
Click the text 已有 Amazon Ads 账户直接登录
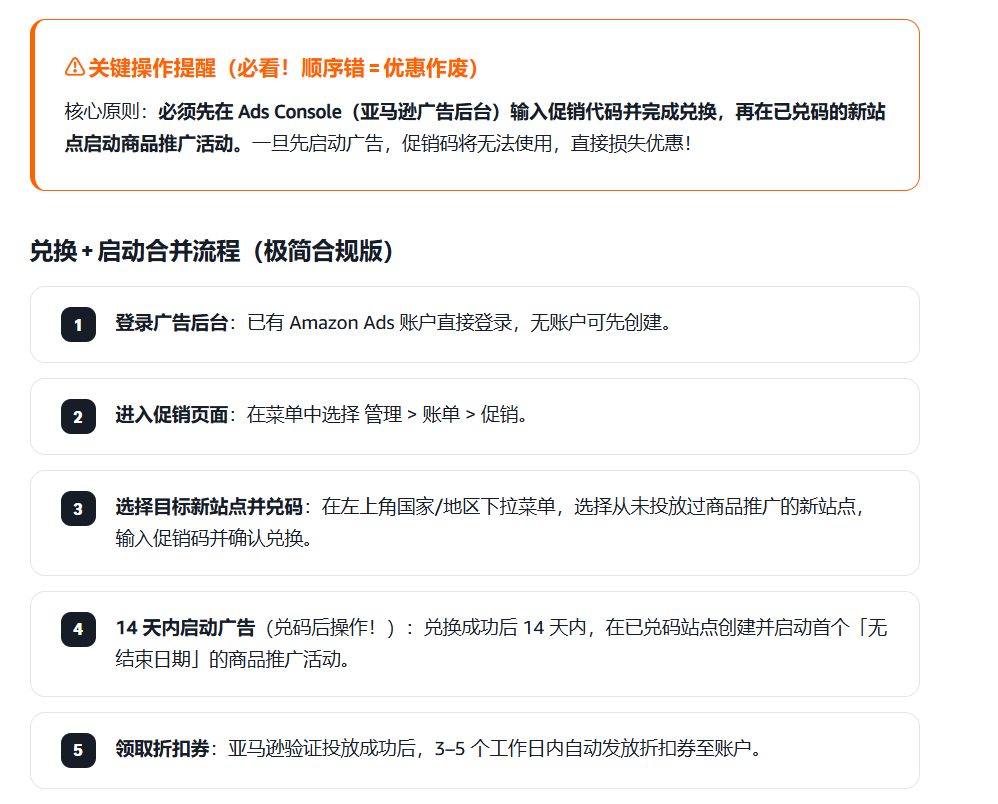(379, 323)
